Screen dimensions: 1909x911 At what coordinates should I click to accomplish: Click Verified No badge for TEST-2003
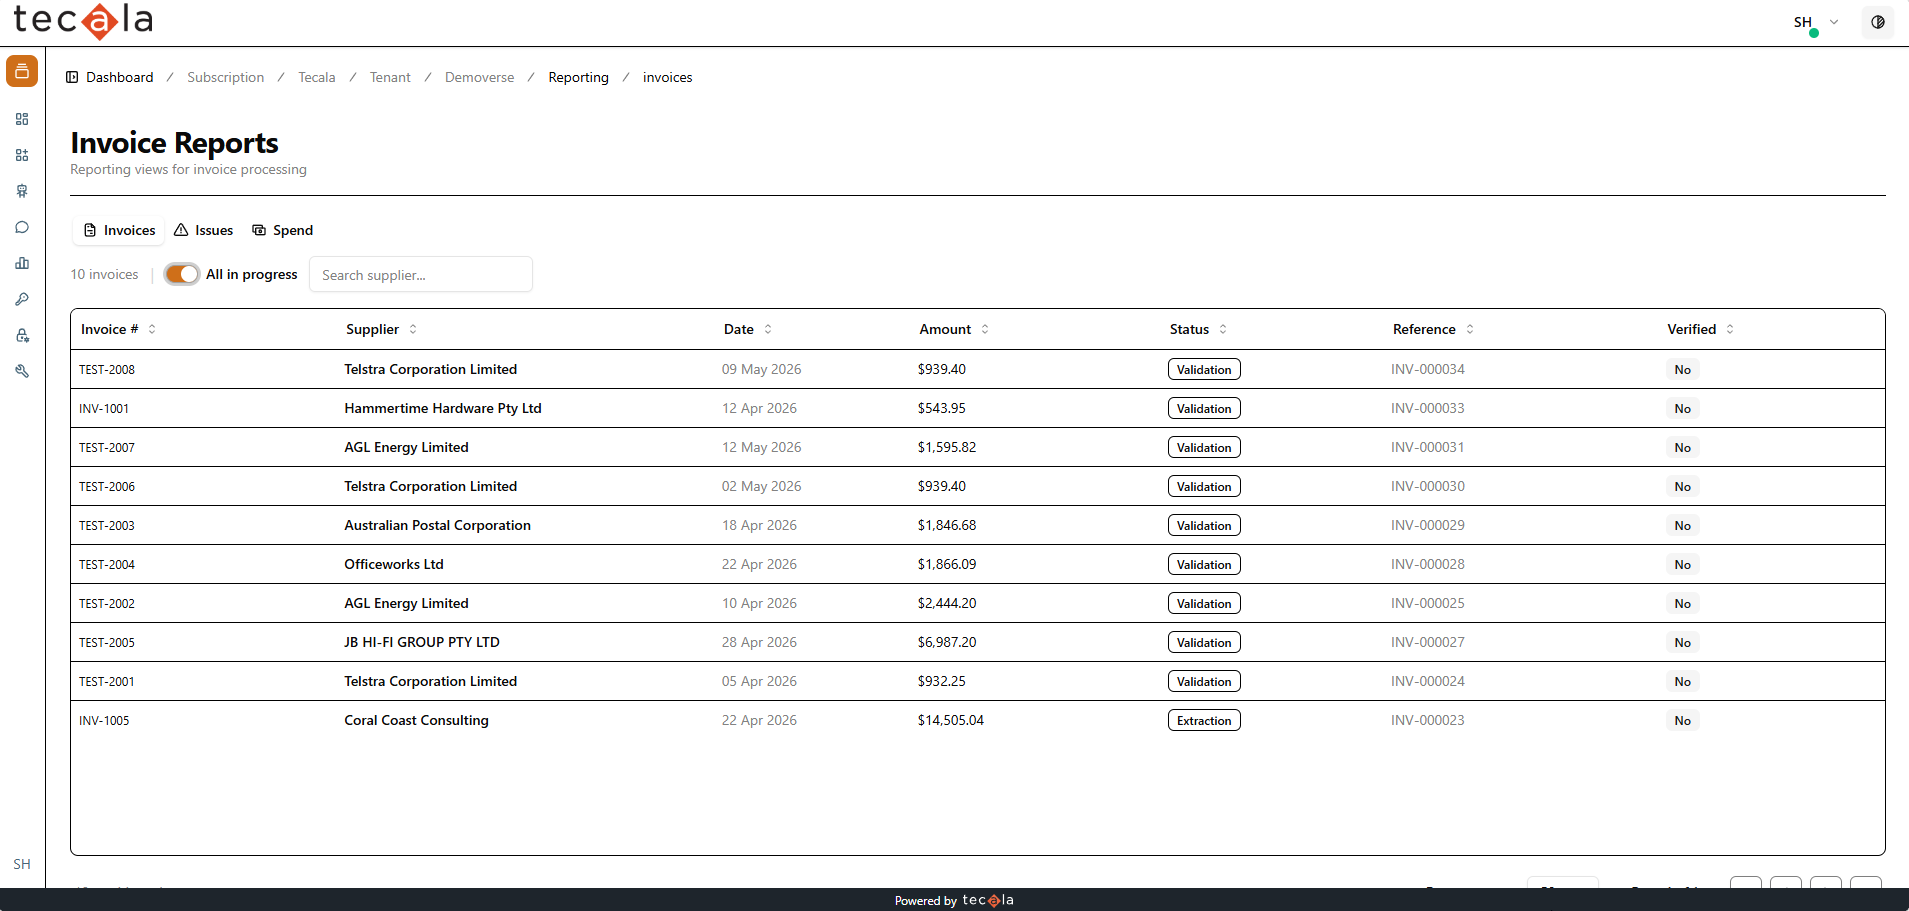1683,525
